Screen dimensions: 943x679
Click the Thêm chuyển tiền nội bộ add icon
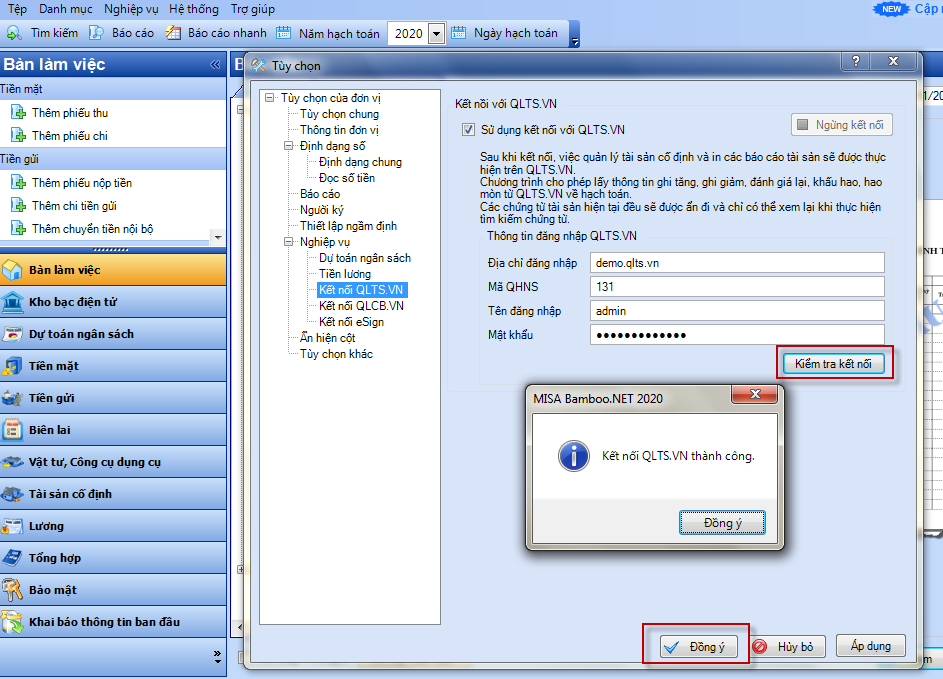tap(19, 229)
